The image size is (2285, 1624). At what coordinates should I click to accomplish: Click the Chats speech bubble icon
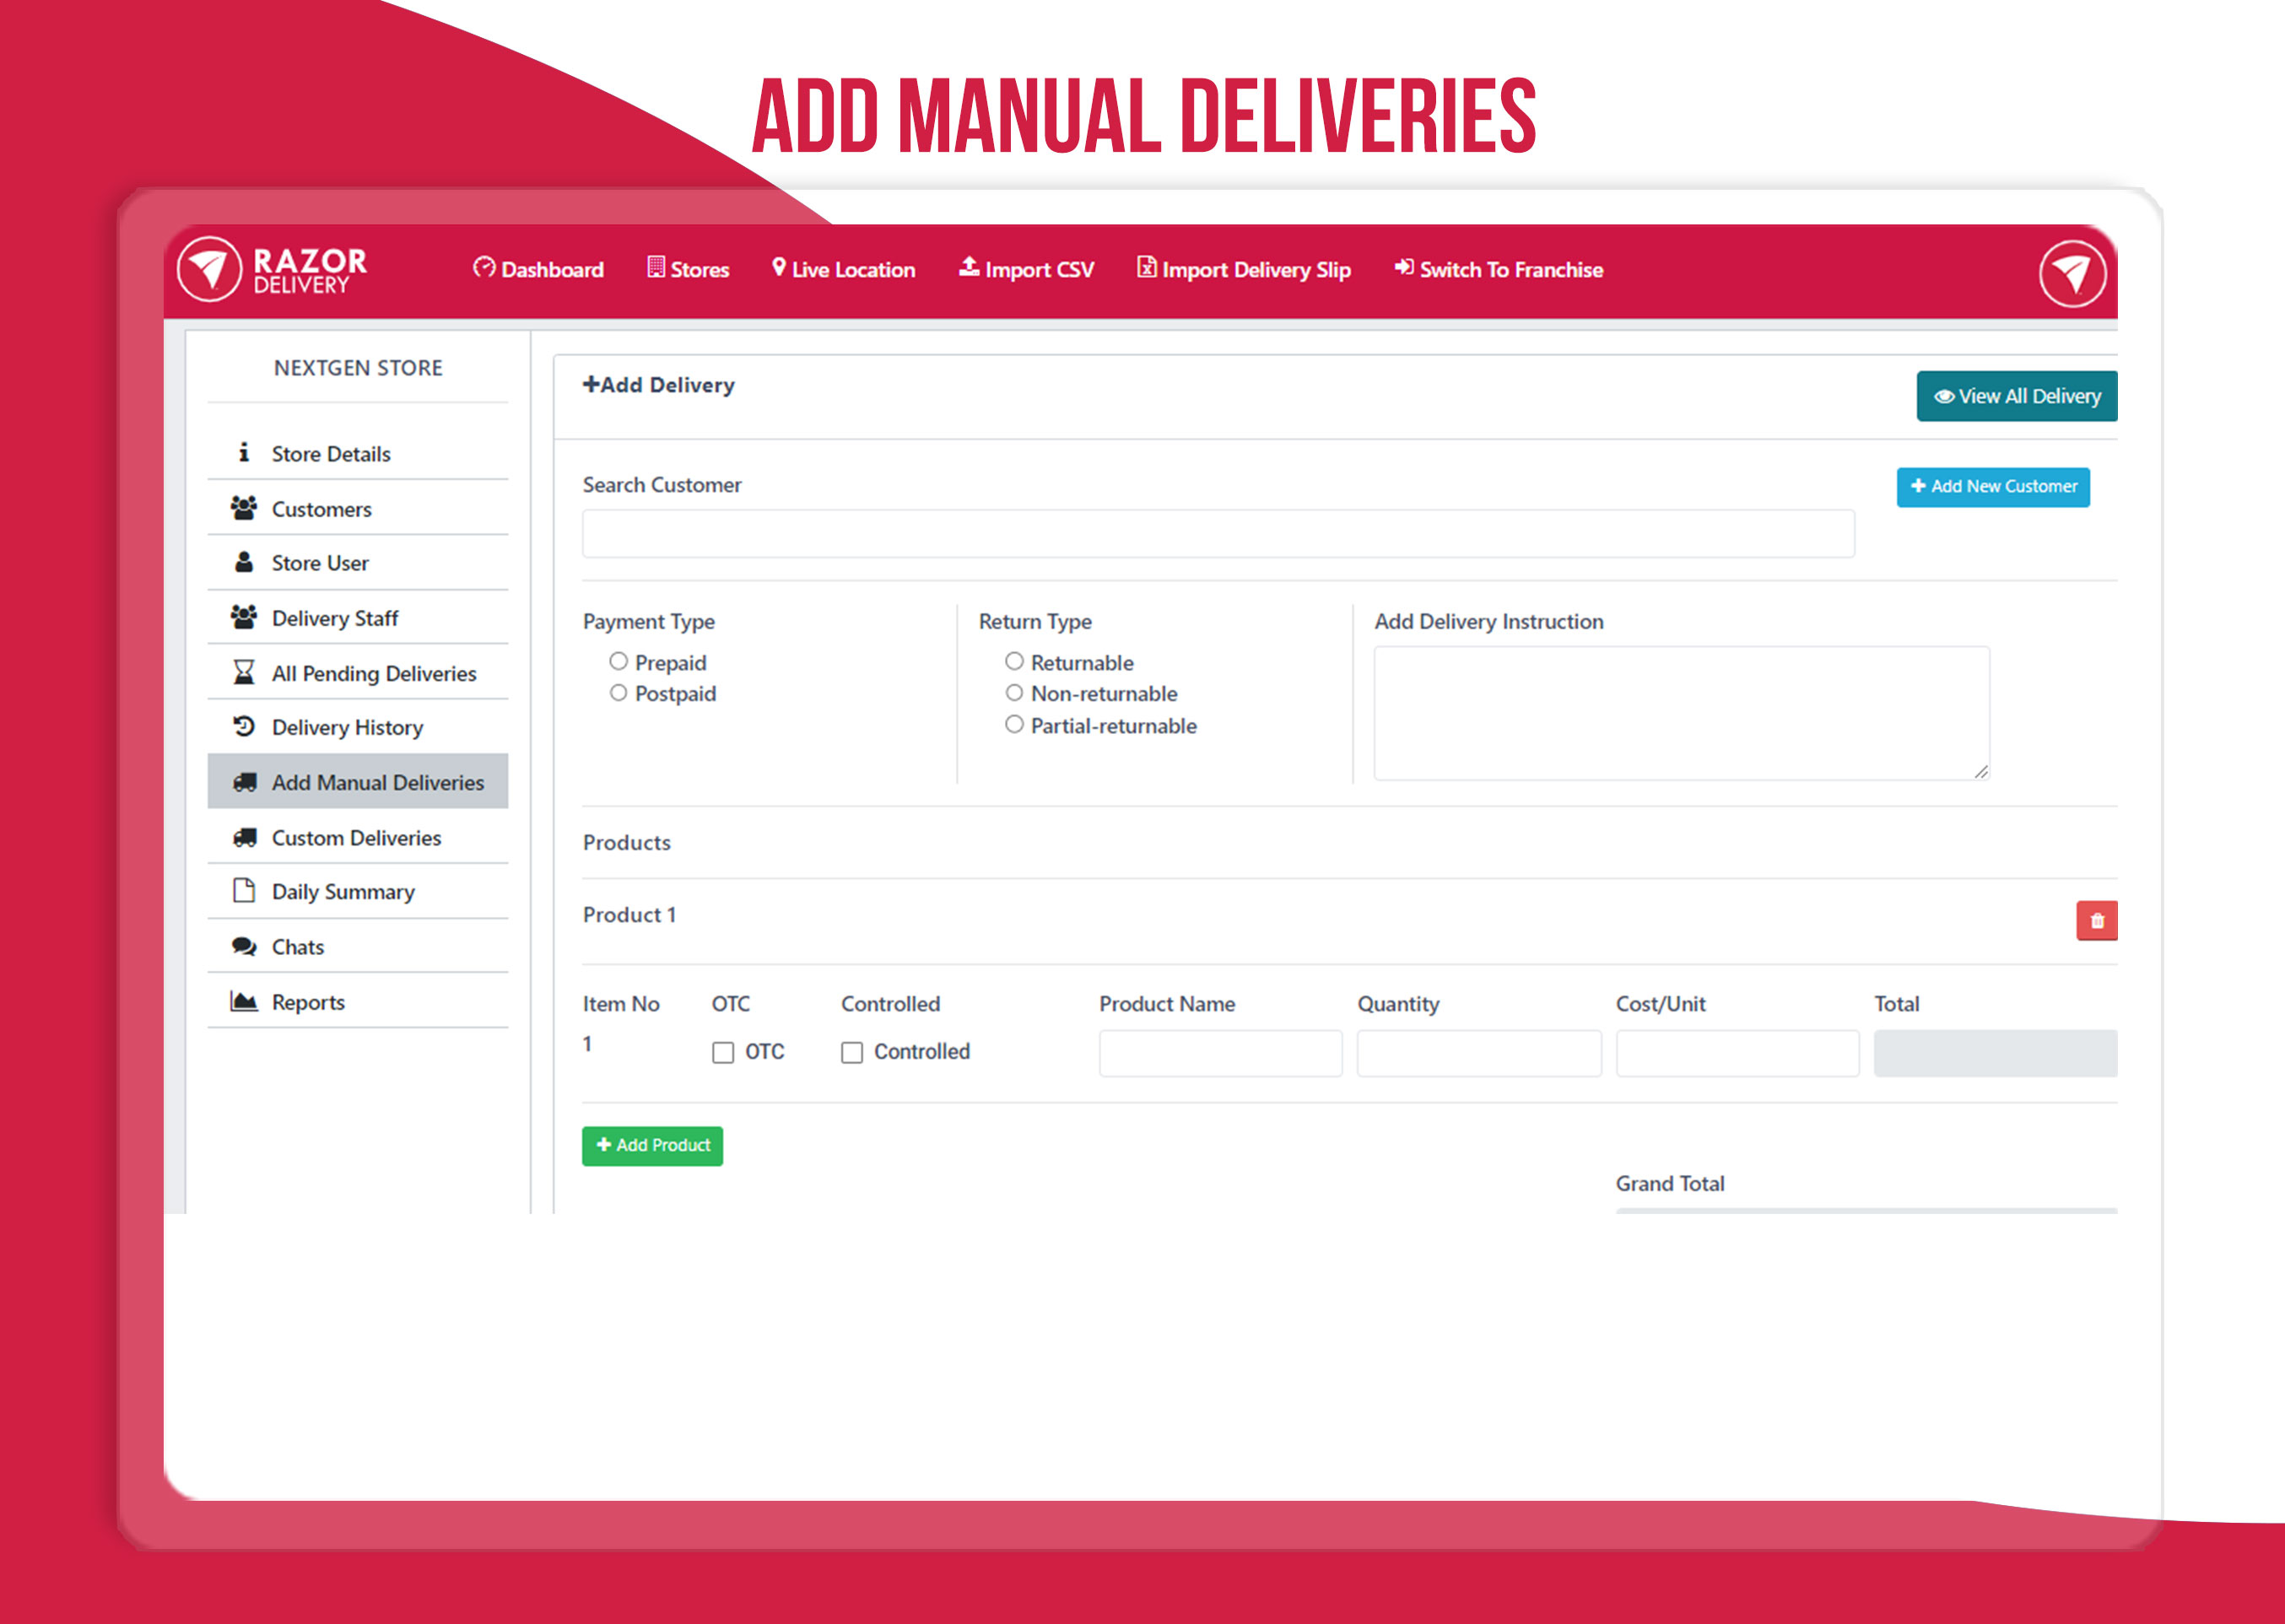pyautogui.click(x=243, y=946)
